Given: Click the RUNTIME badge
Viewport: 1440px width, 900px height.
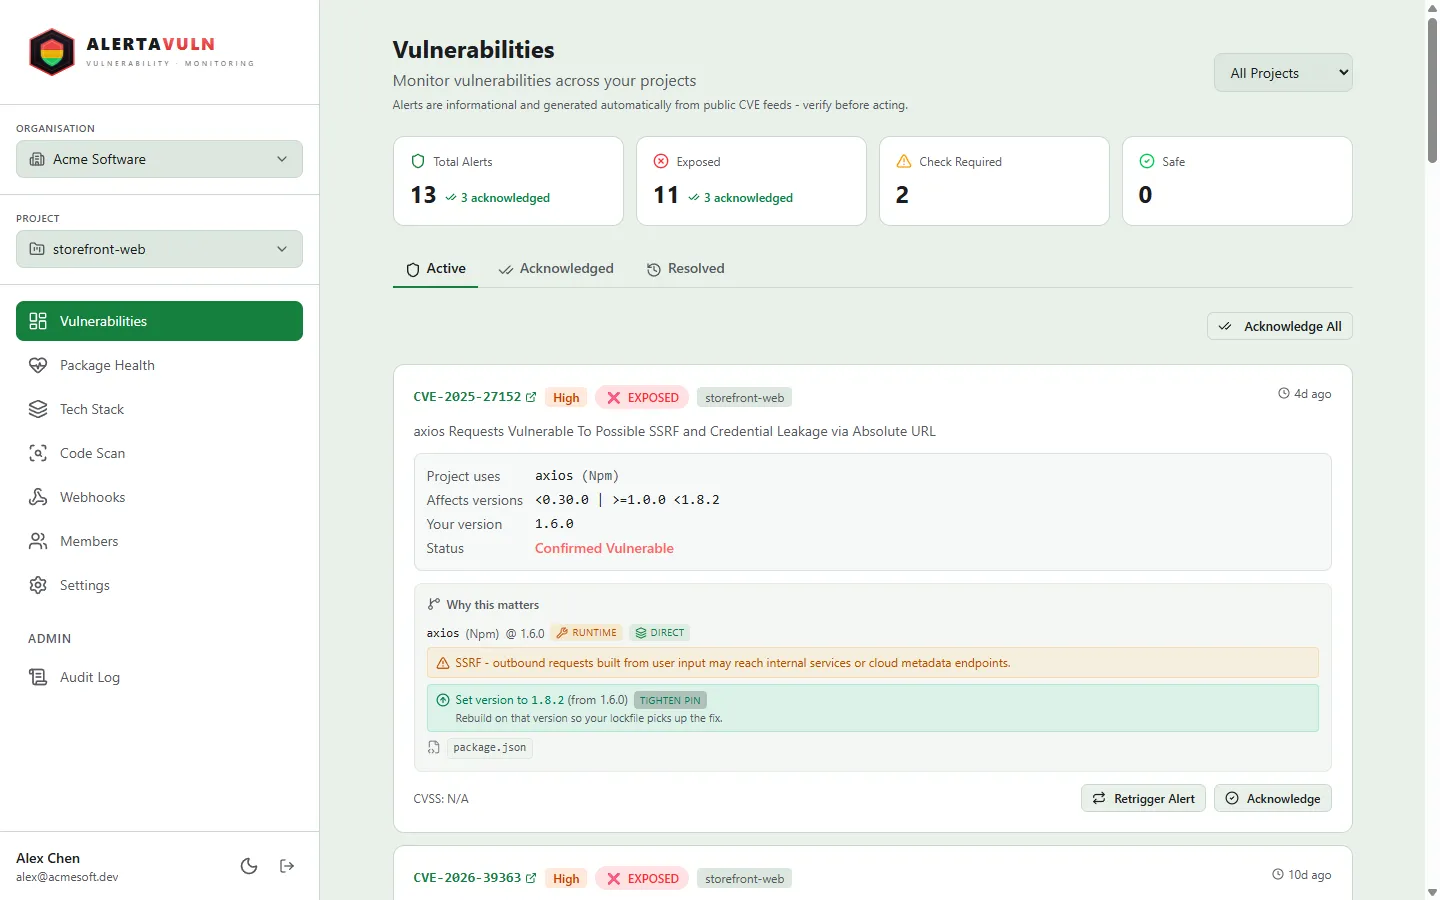Looking at the screenshot, I should [586, 633].
